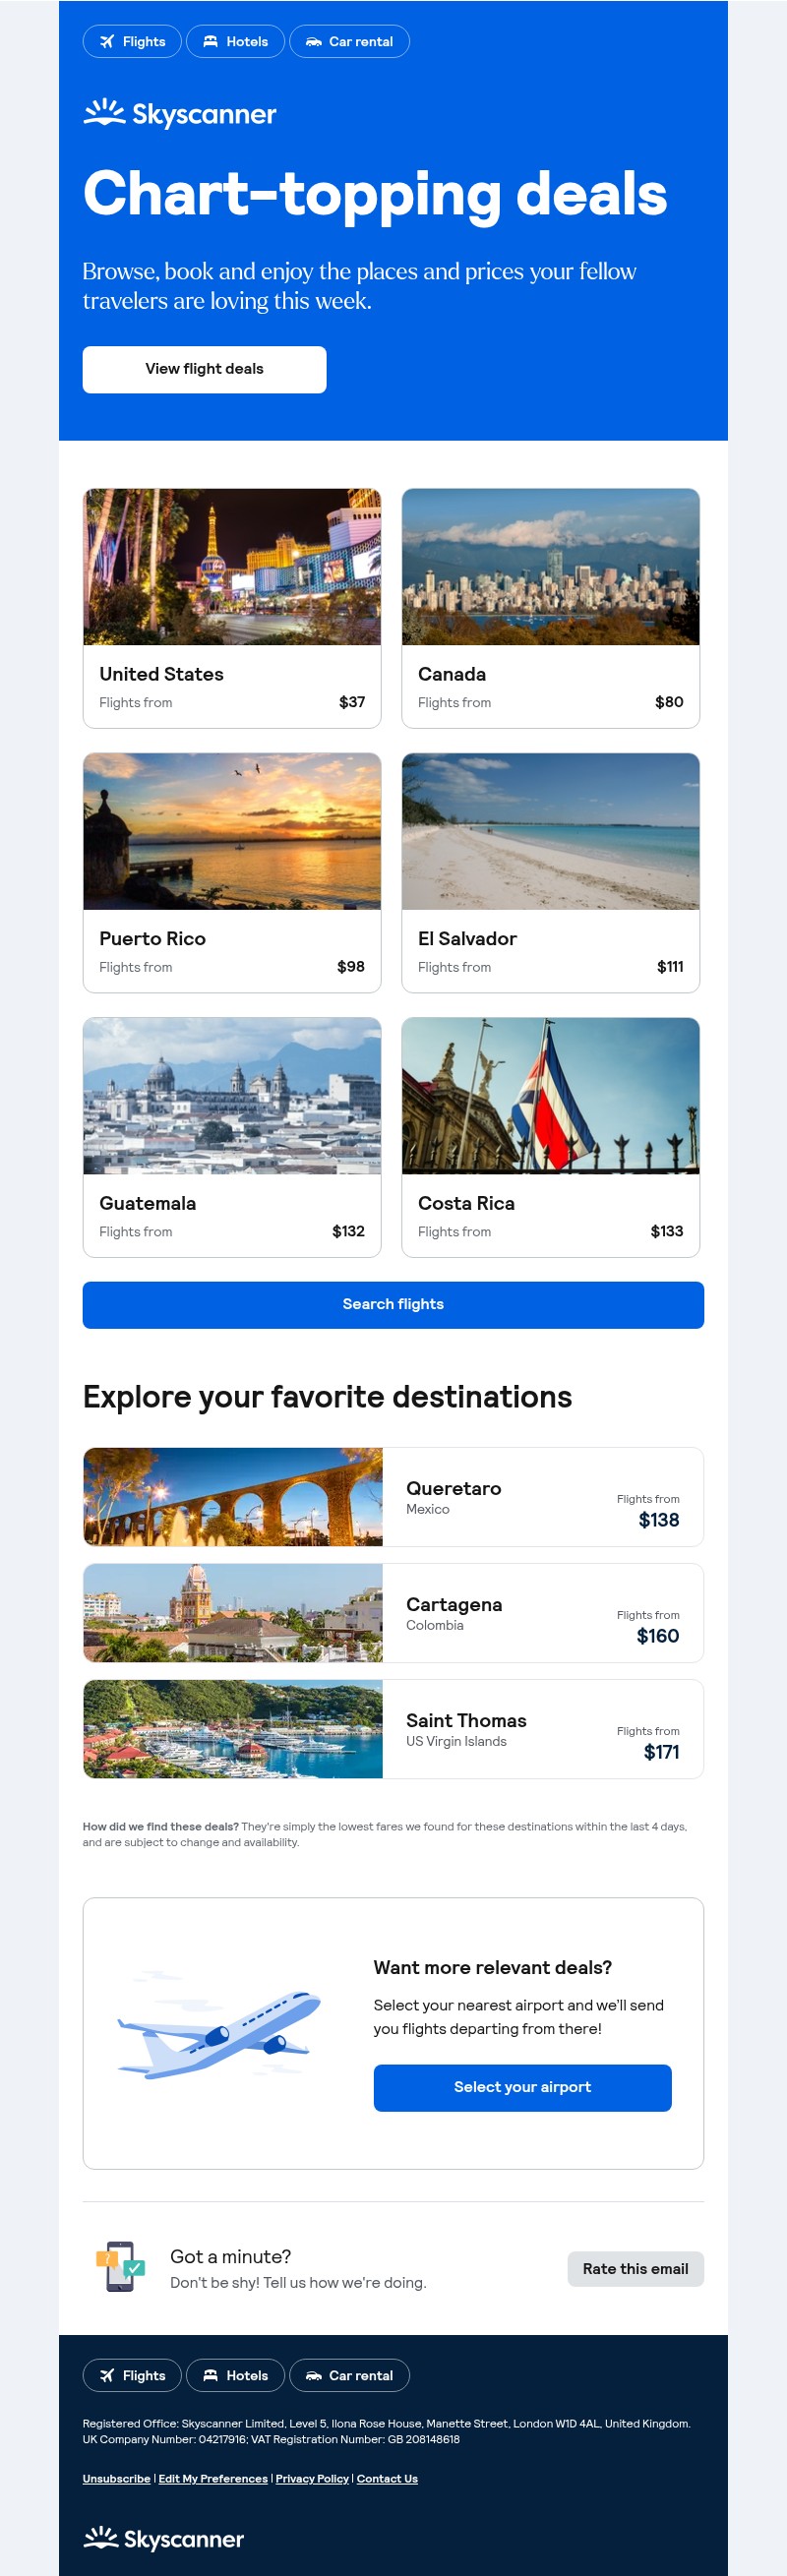
Task: Click the airplane icon in the Flights pill
Action: click(109, 42)
